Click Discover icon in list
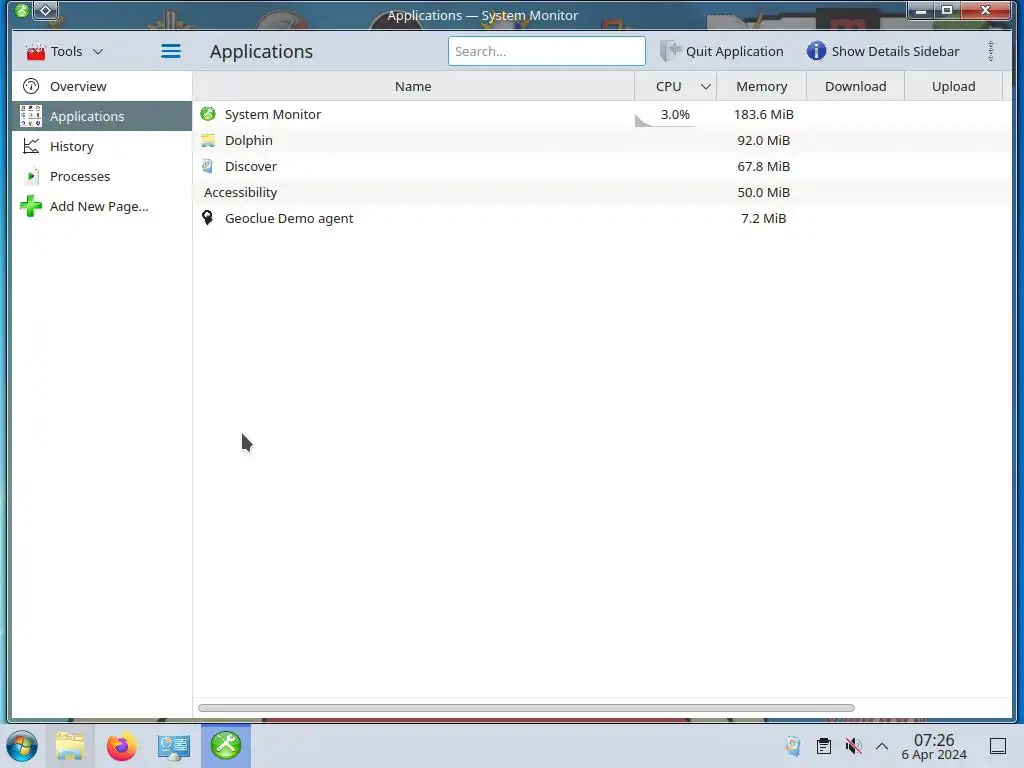Viewport: 1024px width, 768px height. 208,167
